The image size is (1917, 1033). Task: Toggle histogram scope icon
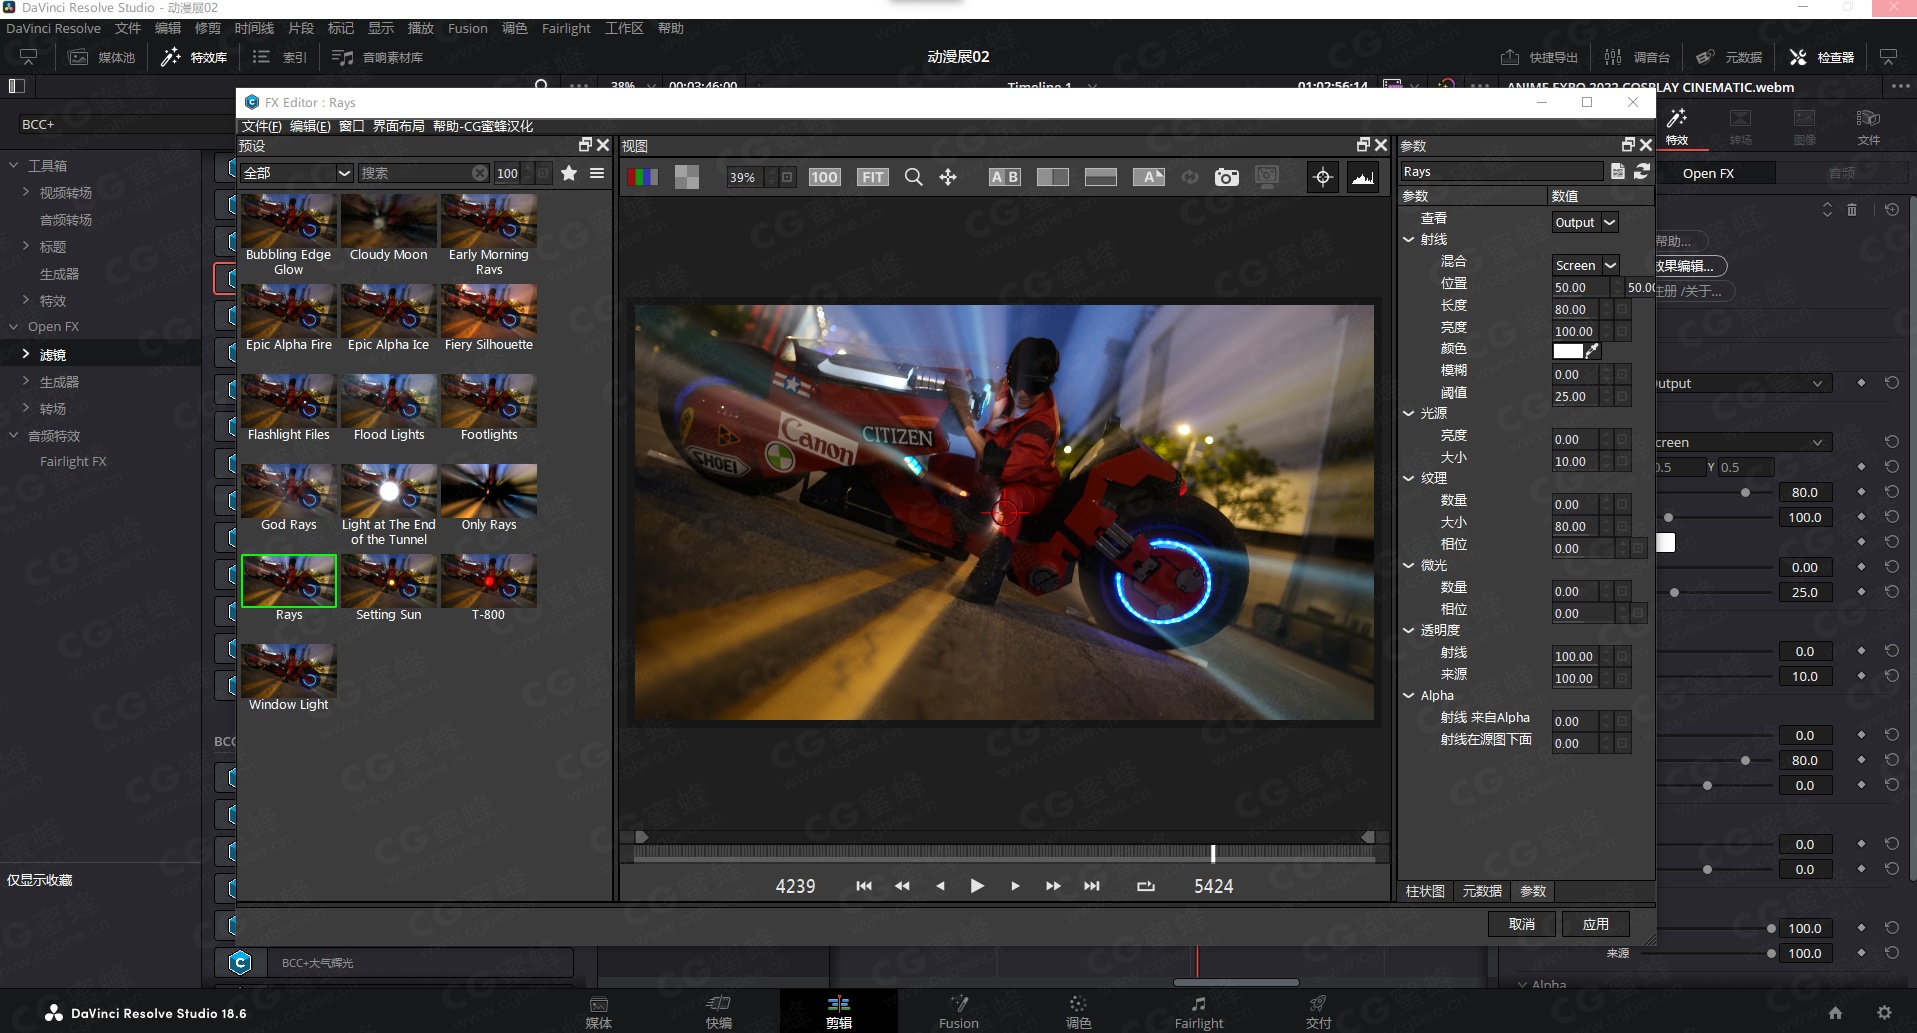[1362, 177]
